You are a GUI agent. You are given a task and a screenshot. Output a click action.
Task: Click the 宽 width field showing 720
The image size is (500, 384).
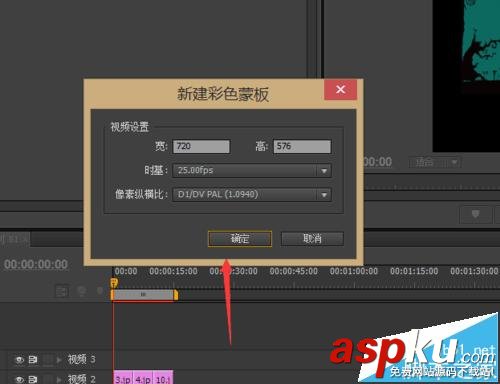pos(201,147)
